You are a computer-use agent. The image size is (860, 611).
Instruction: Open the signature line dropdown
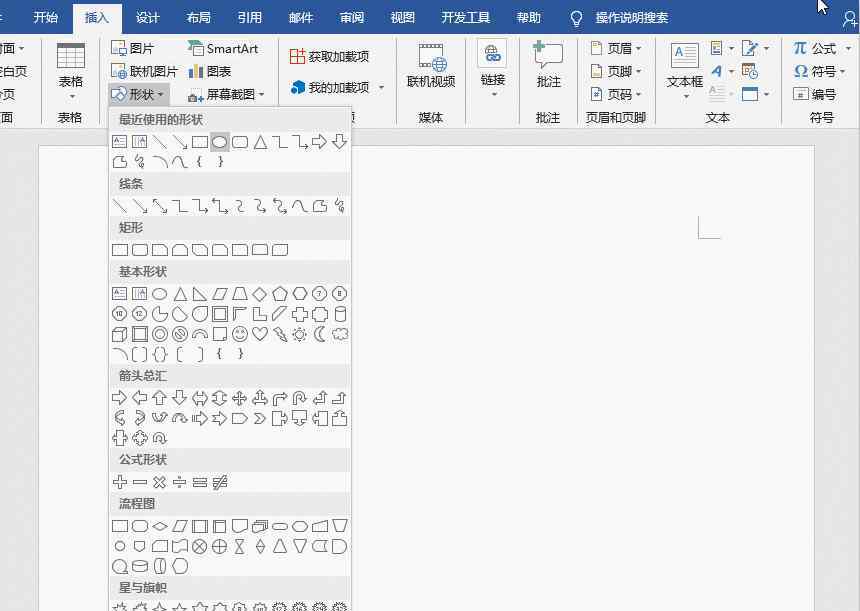point(755,49)
